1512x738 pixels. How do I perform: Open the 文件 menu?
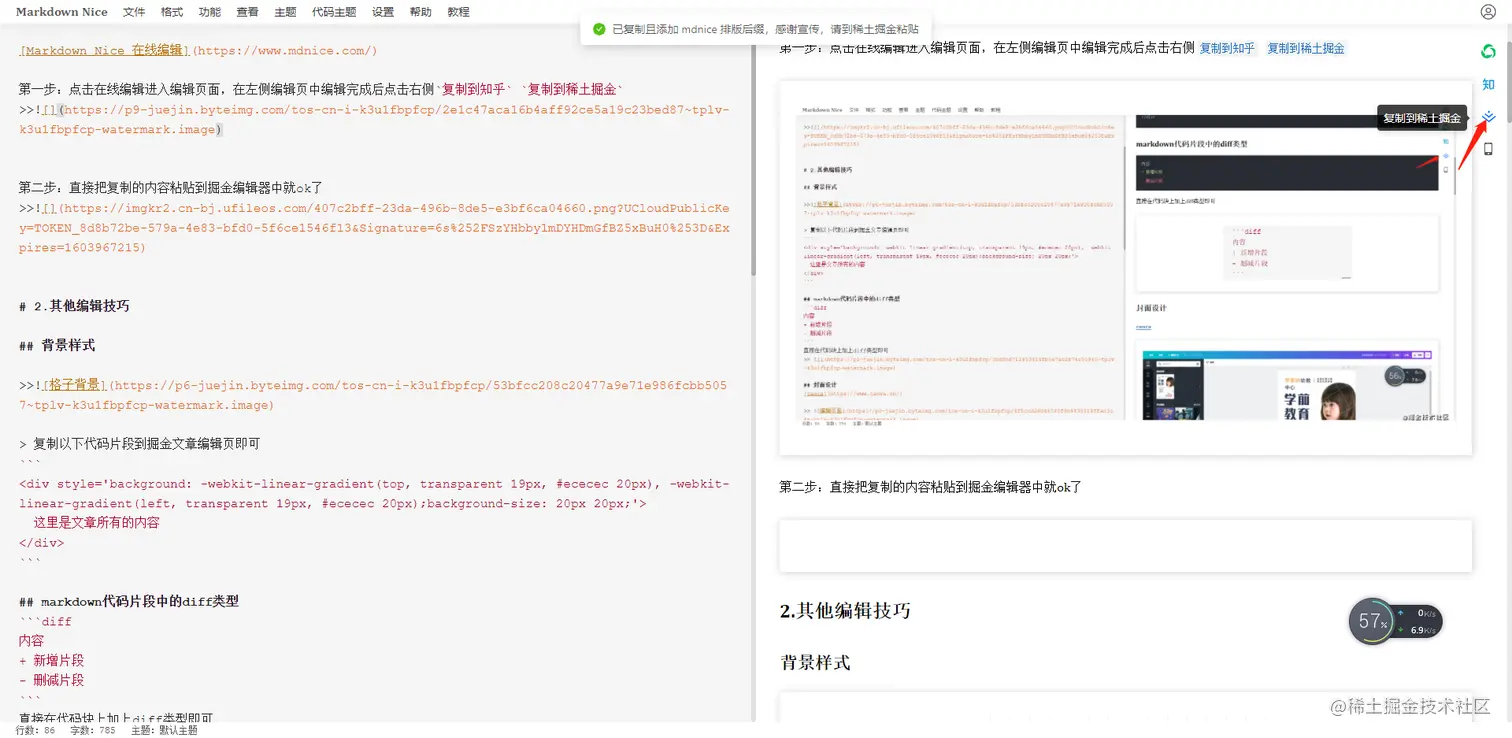pos(134,12)
